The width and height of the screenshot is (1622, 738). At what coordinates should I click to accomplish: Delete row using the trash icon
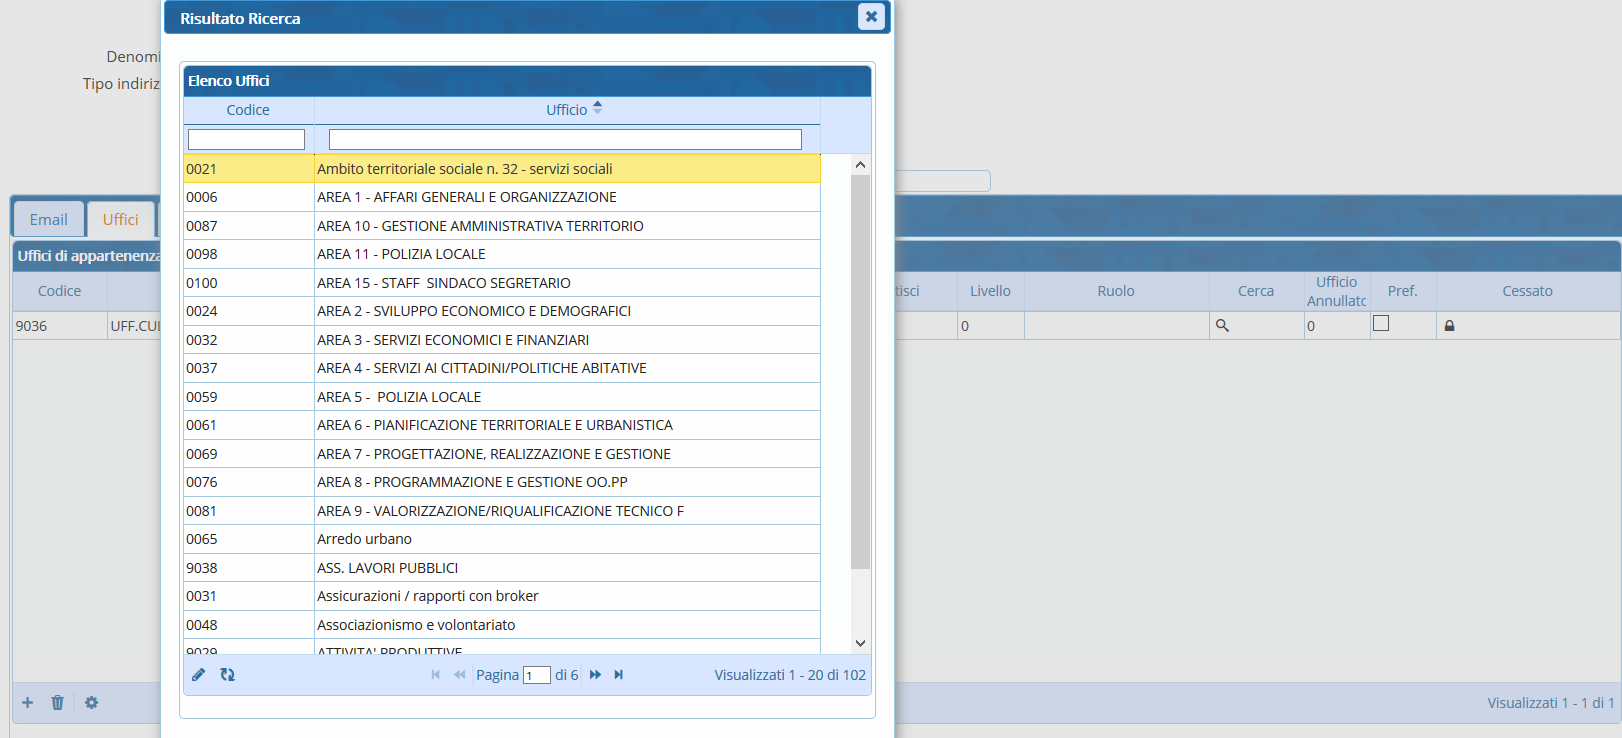click(58, 703)
